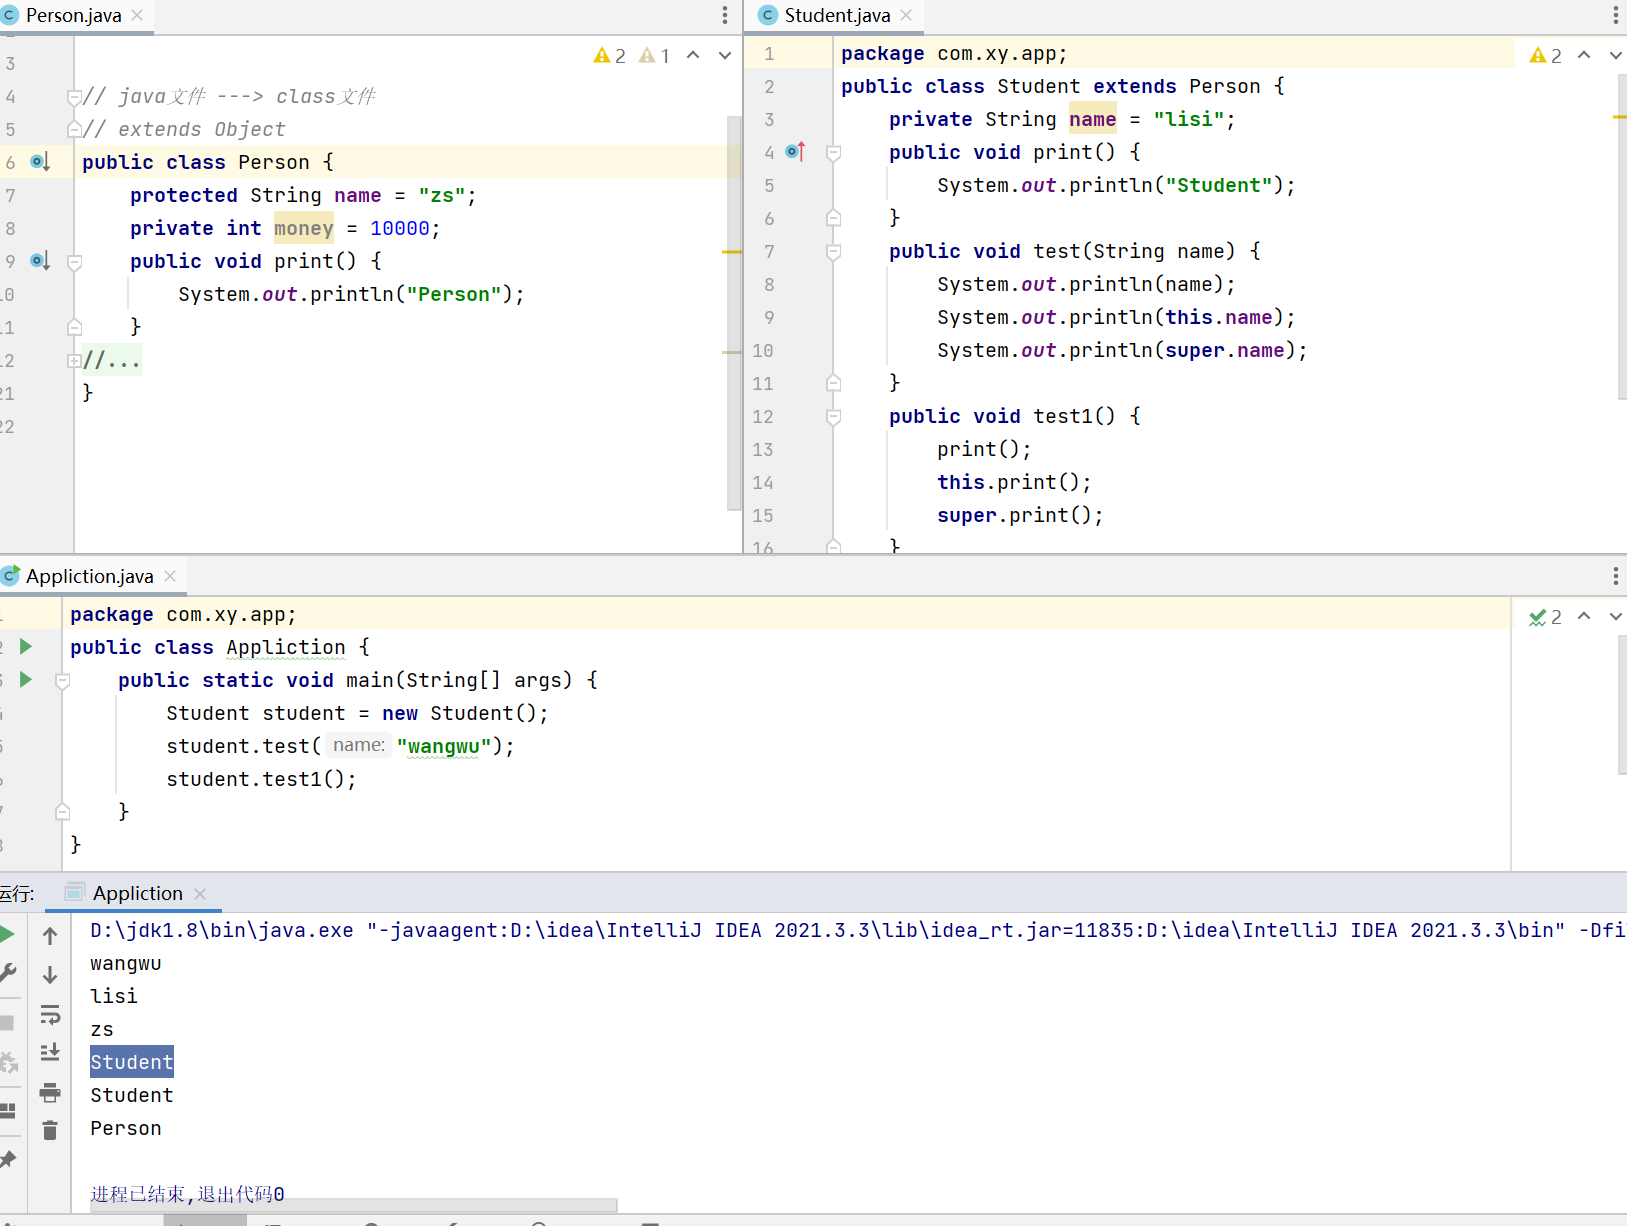Clear console with the trash icon
Viewport: 1627px width, 1226px height.
[50, 1130]
